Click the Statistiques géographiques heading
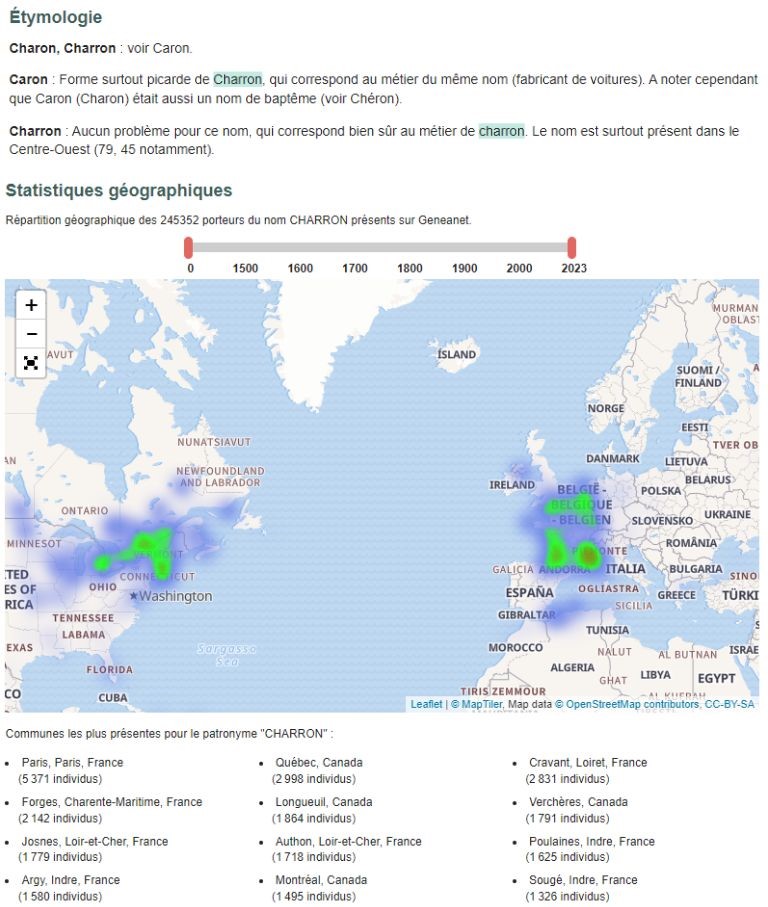 tap(119, 190)
